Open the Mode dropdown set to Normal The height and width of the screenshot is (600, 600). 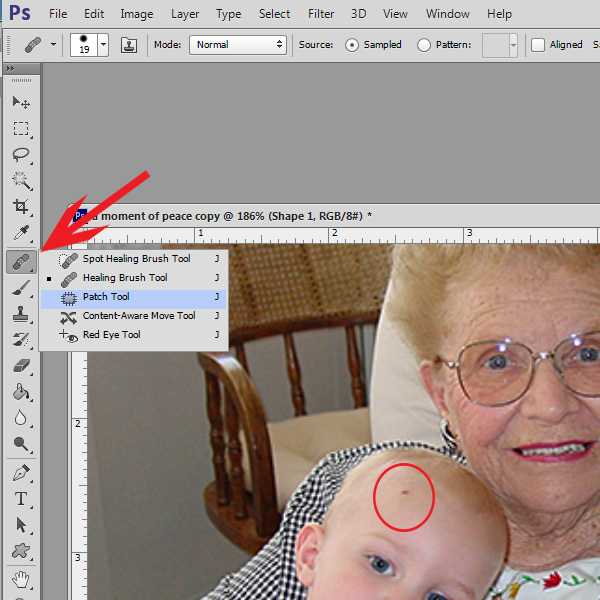(x=238, y=45)
